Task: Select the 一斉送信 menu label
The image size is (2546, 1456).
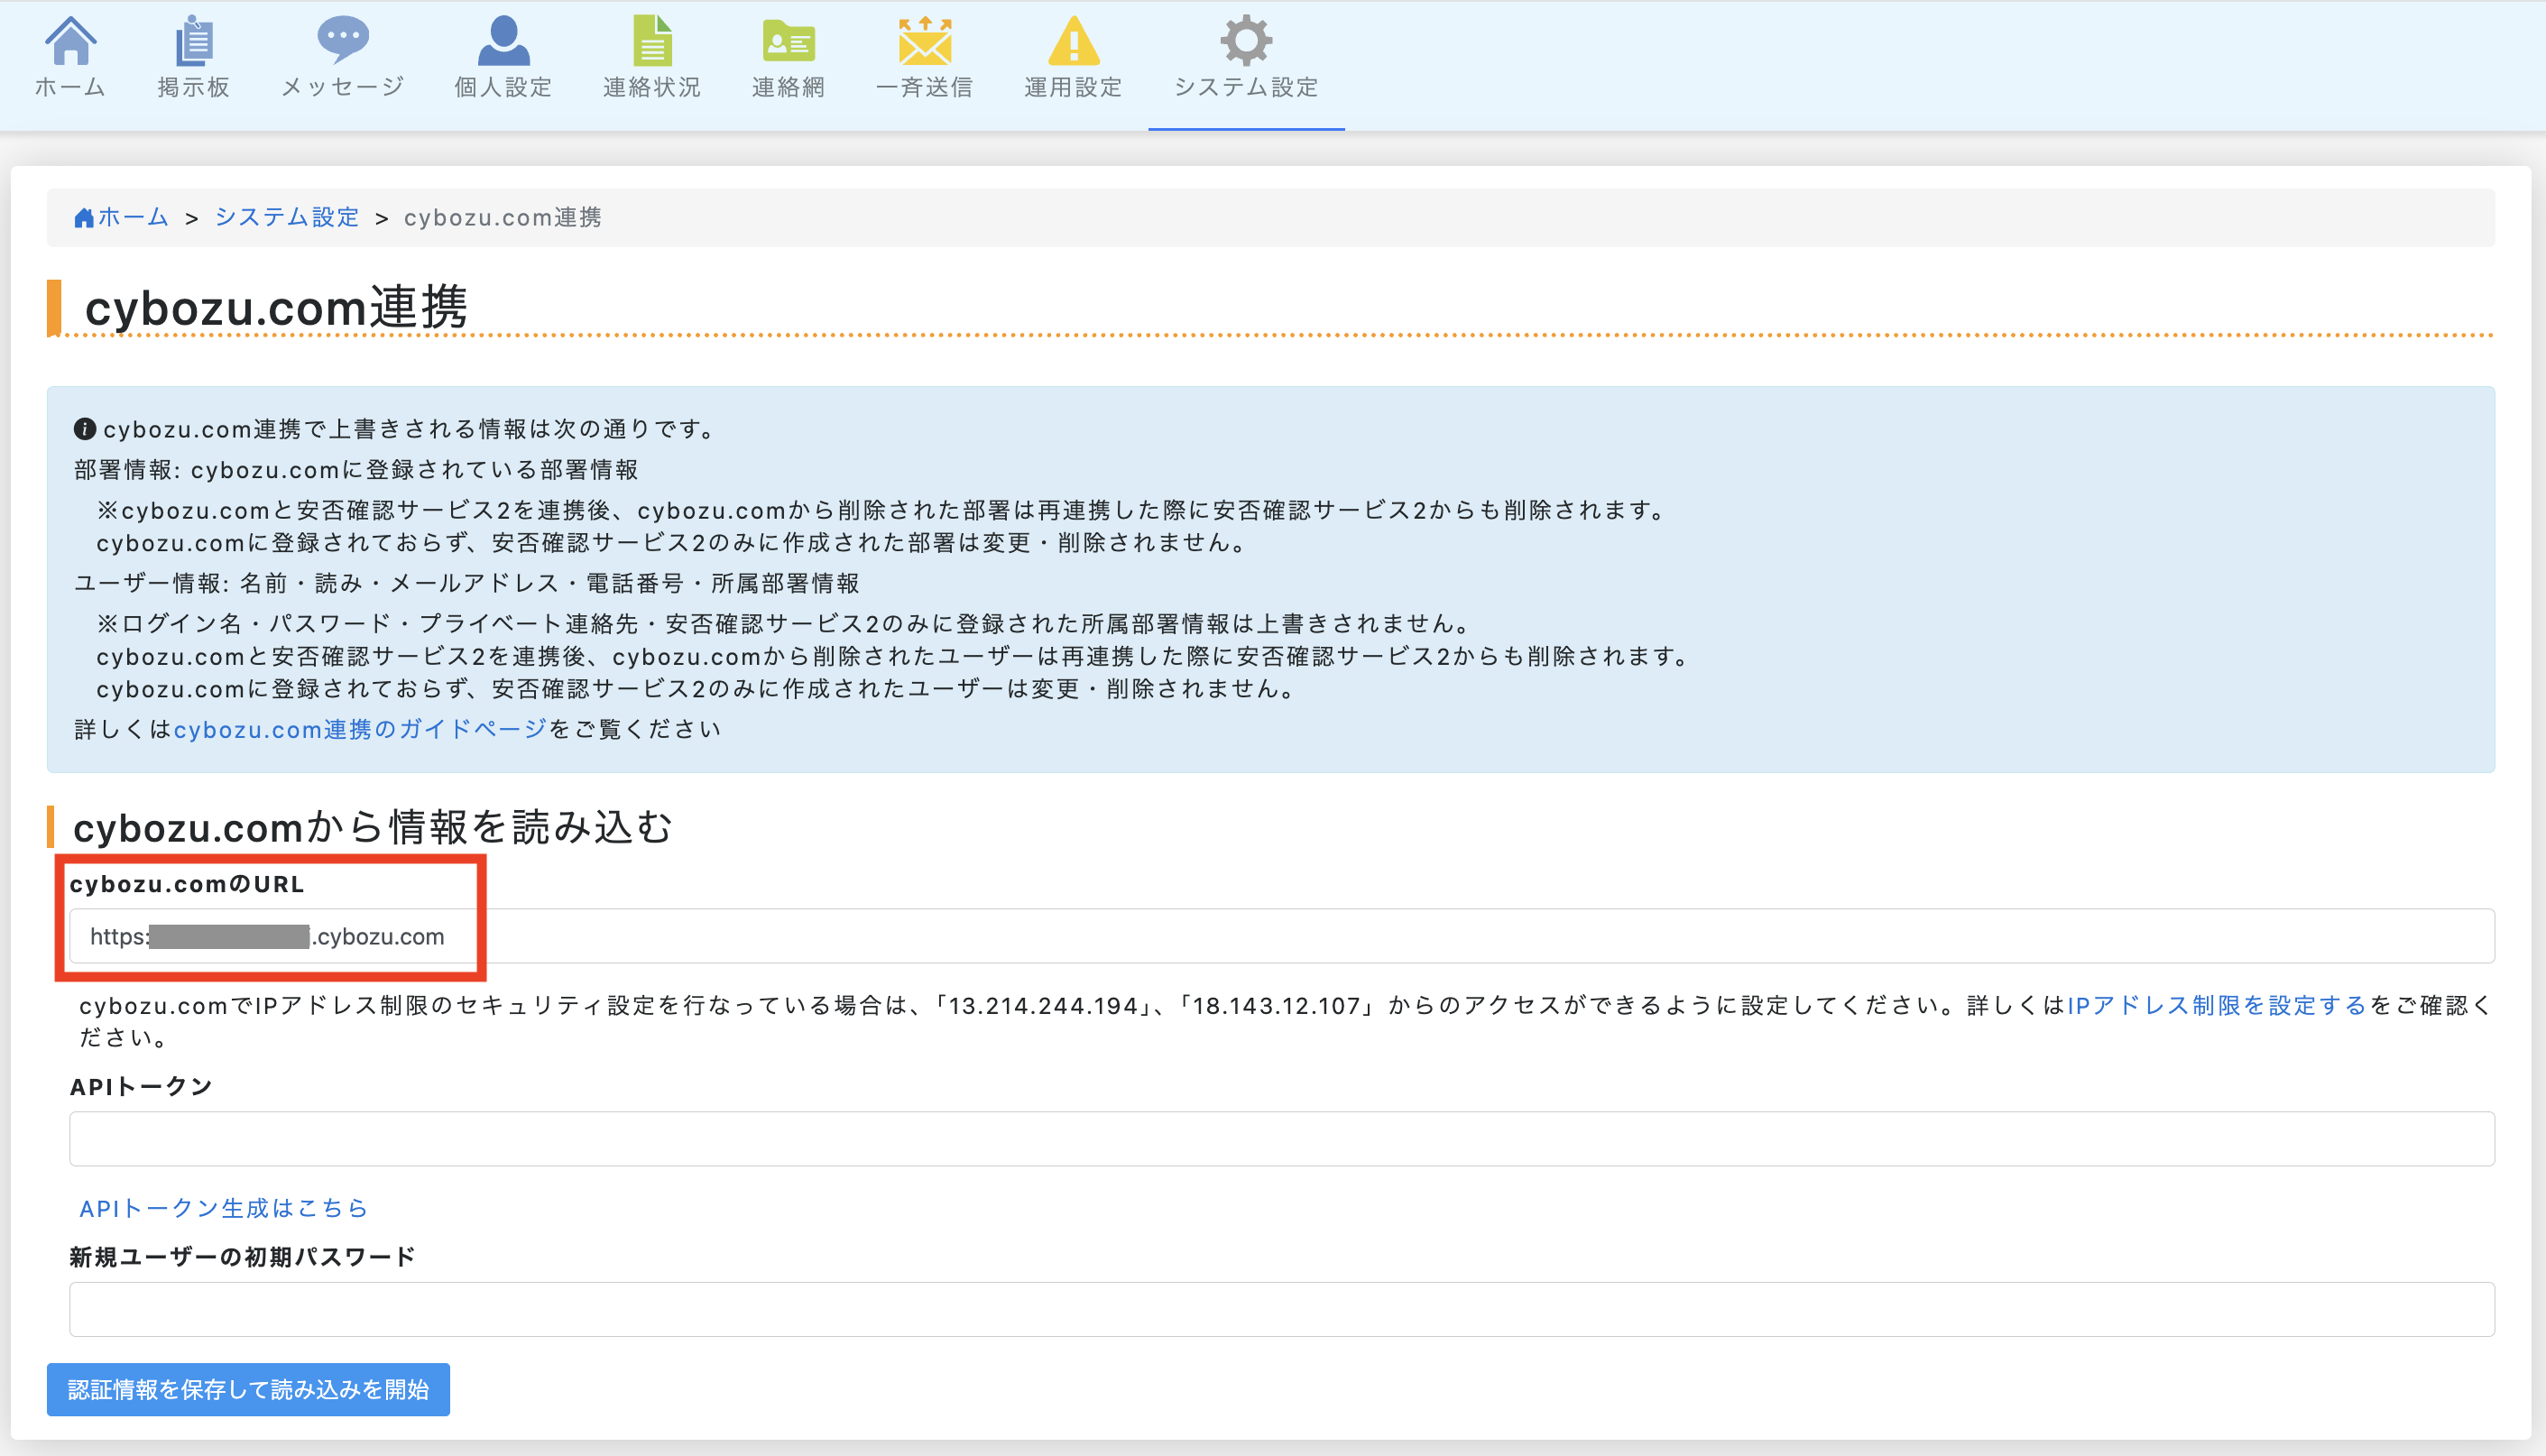Action: pyautogui.click(x=925, y=88)
